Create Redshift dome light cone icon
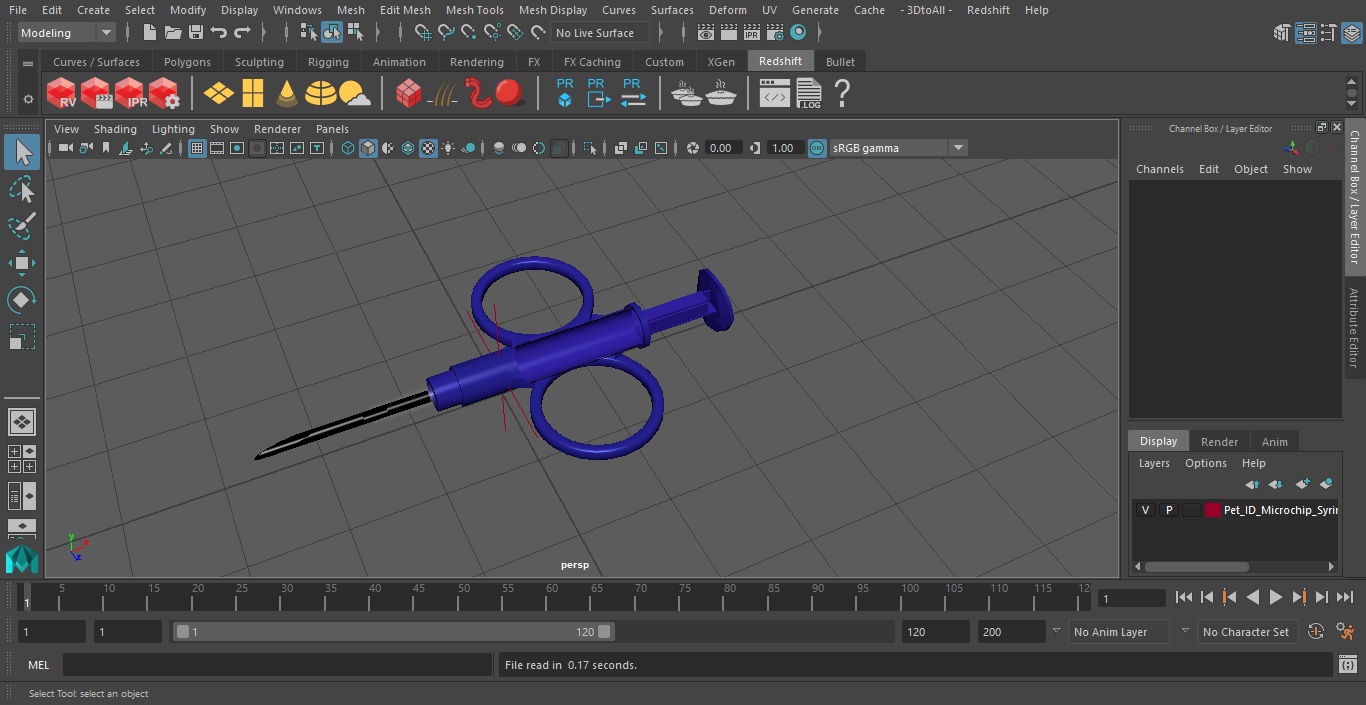 287,94
